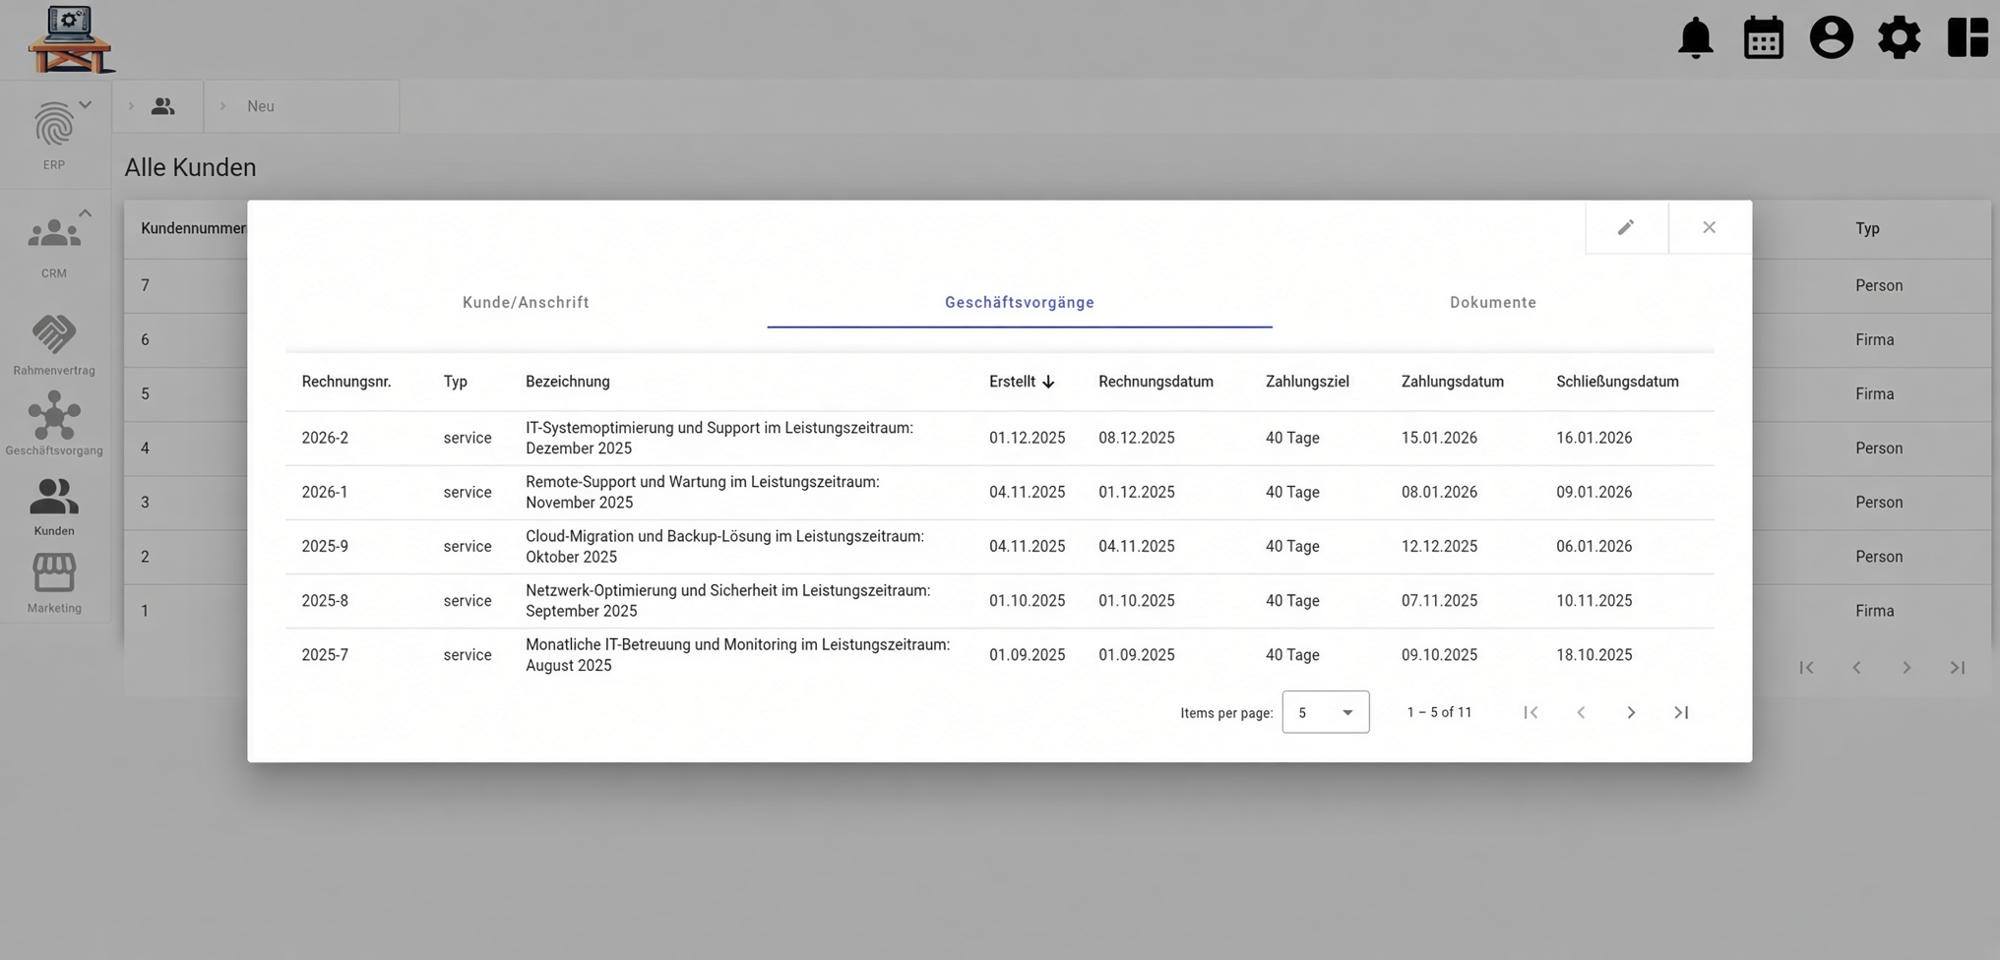The height and width of the screenshot is (960, 2000).
Task: Open the notifications bell icon
Action: (x=1695, y=39)
